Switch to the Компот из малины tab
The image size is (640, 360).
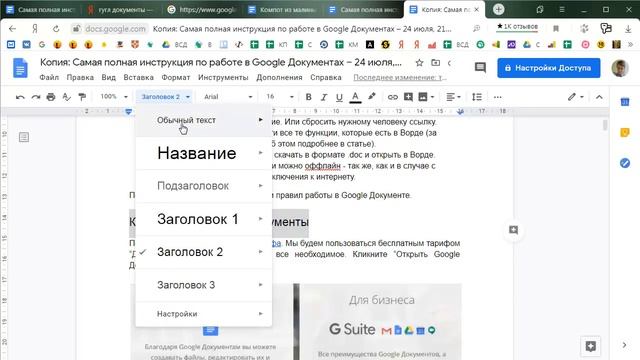pyautogui.click(x=282, y=9)
